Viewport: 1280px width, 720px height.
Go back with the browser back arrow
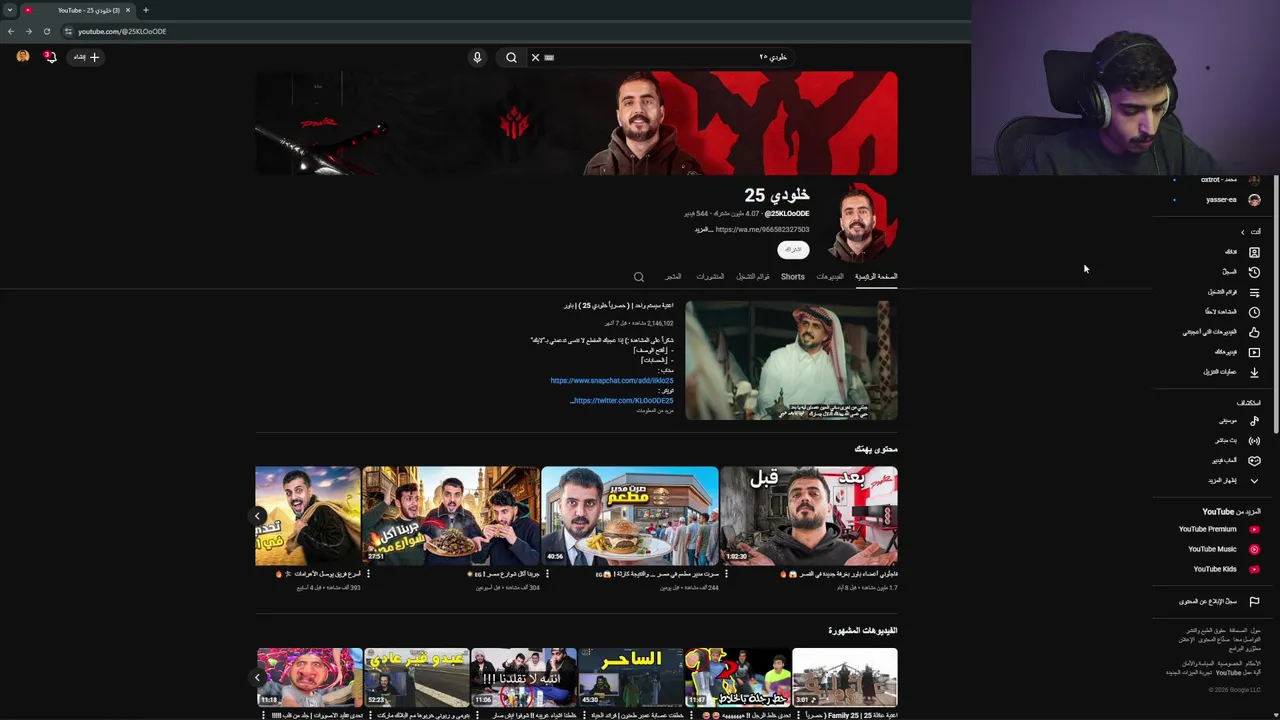pos(11,31)
